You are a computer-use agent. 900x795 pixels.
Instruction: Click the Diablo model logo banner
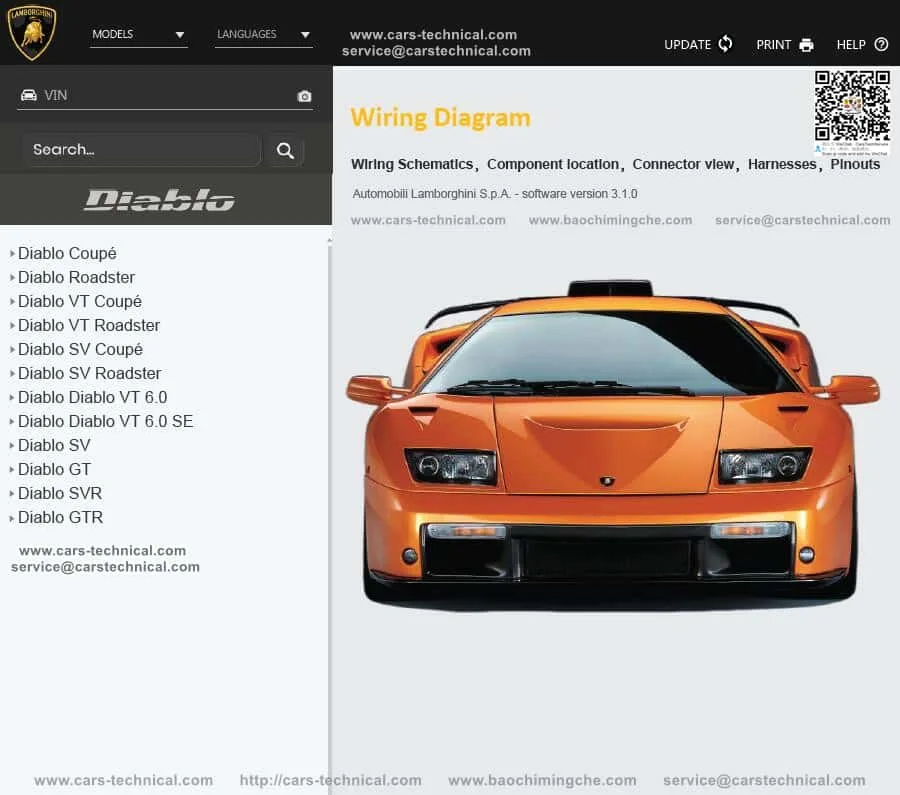tap(160, 200)
